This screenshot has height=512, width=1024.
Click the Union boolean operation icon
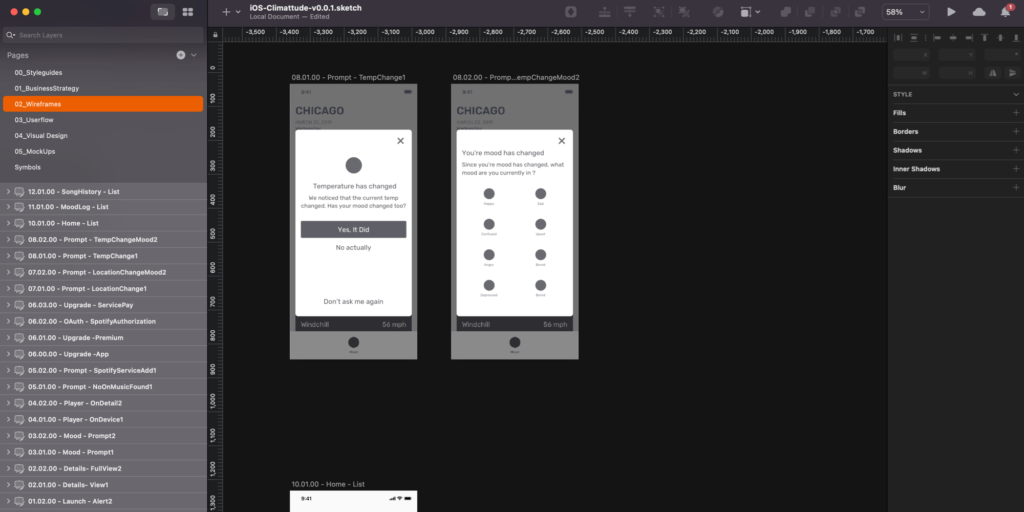pyautogui.click(x=786, y=12)
